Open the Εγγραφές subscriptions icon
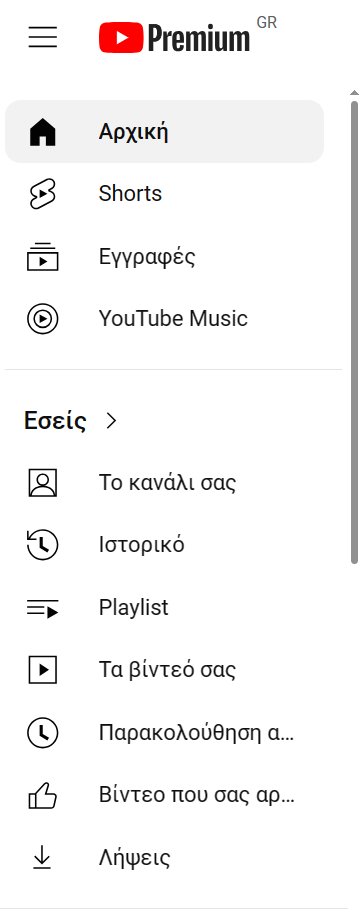This screenshot has height=918, width=362. [x=43, y=256]
